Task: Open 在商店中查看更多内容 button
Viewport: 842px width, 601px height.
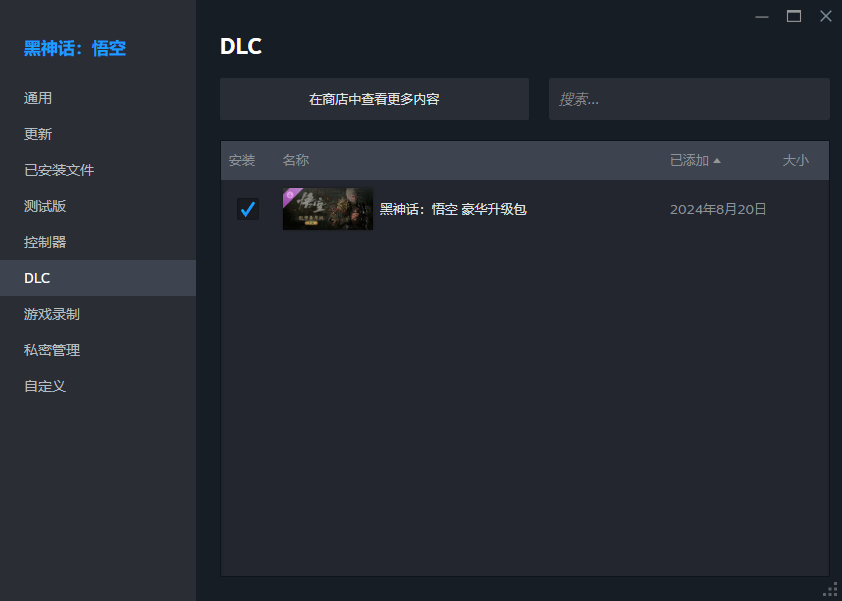Action: pyautogui.click(x=374, y=99)
